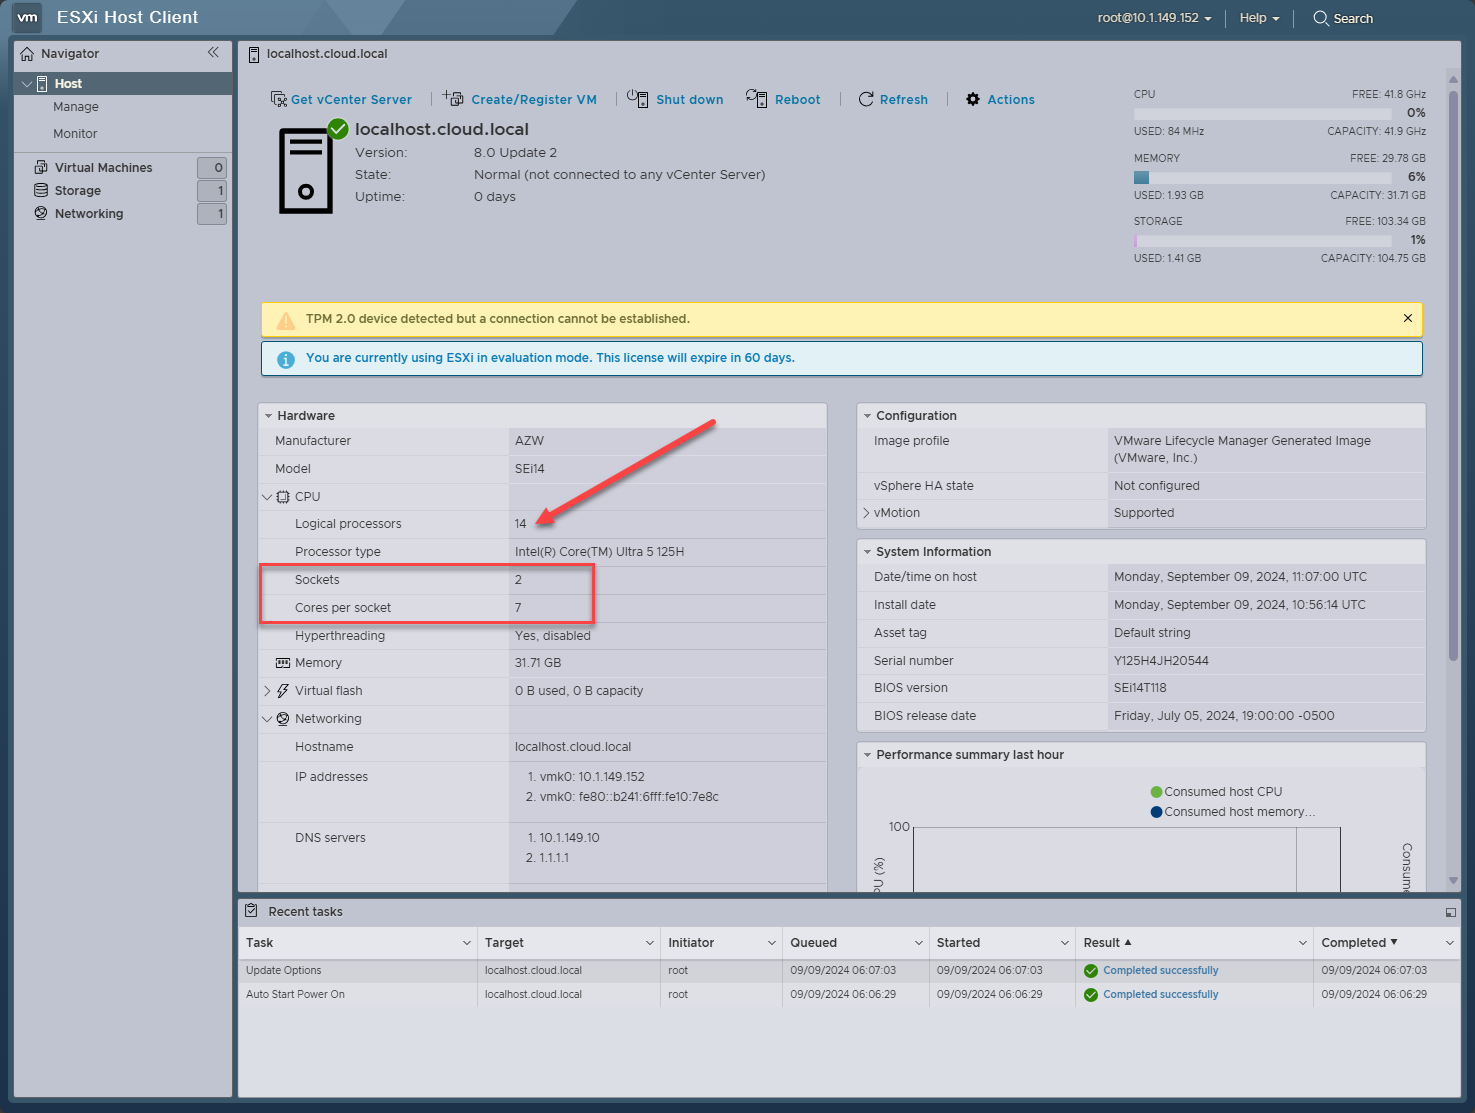Screen dimensions: 1475x1113
Task: Click the Search magnifier icon
Action: click(x=1320, y=18)
